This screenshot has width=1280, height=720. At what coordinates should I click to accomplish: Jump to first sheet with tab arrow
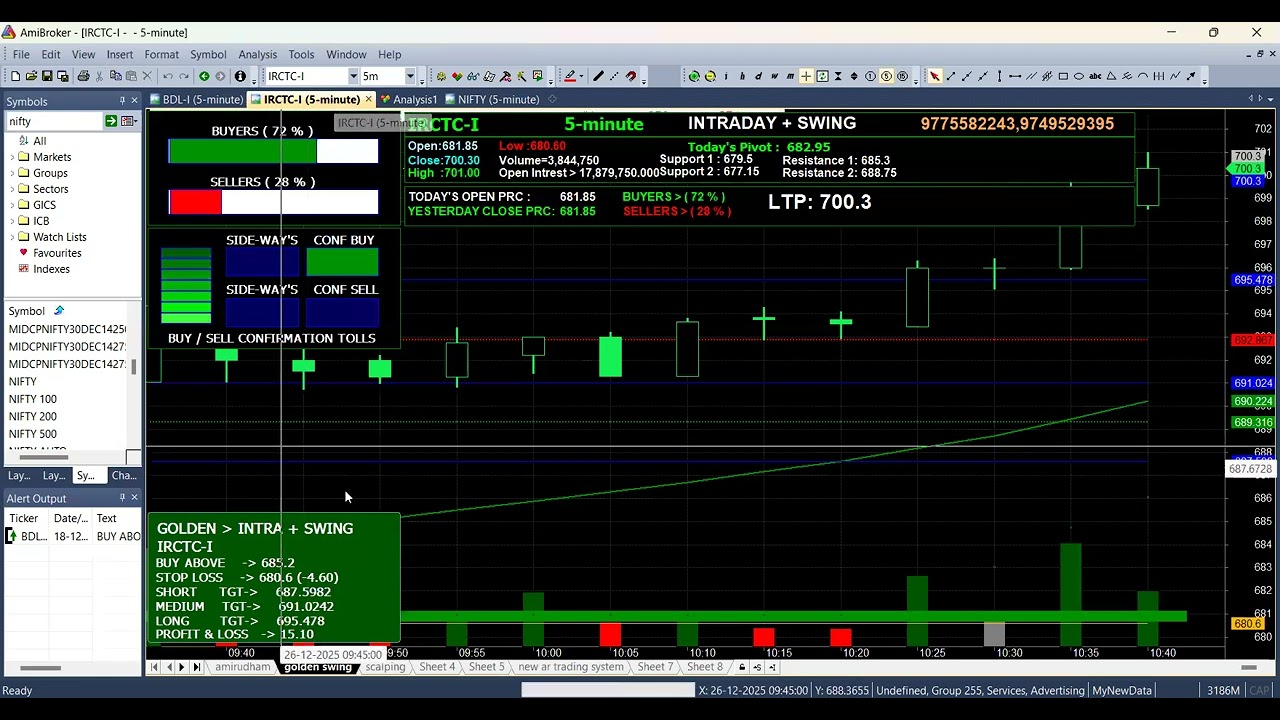(154, 667)
